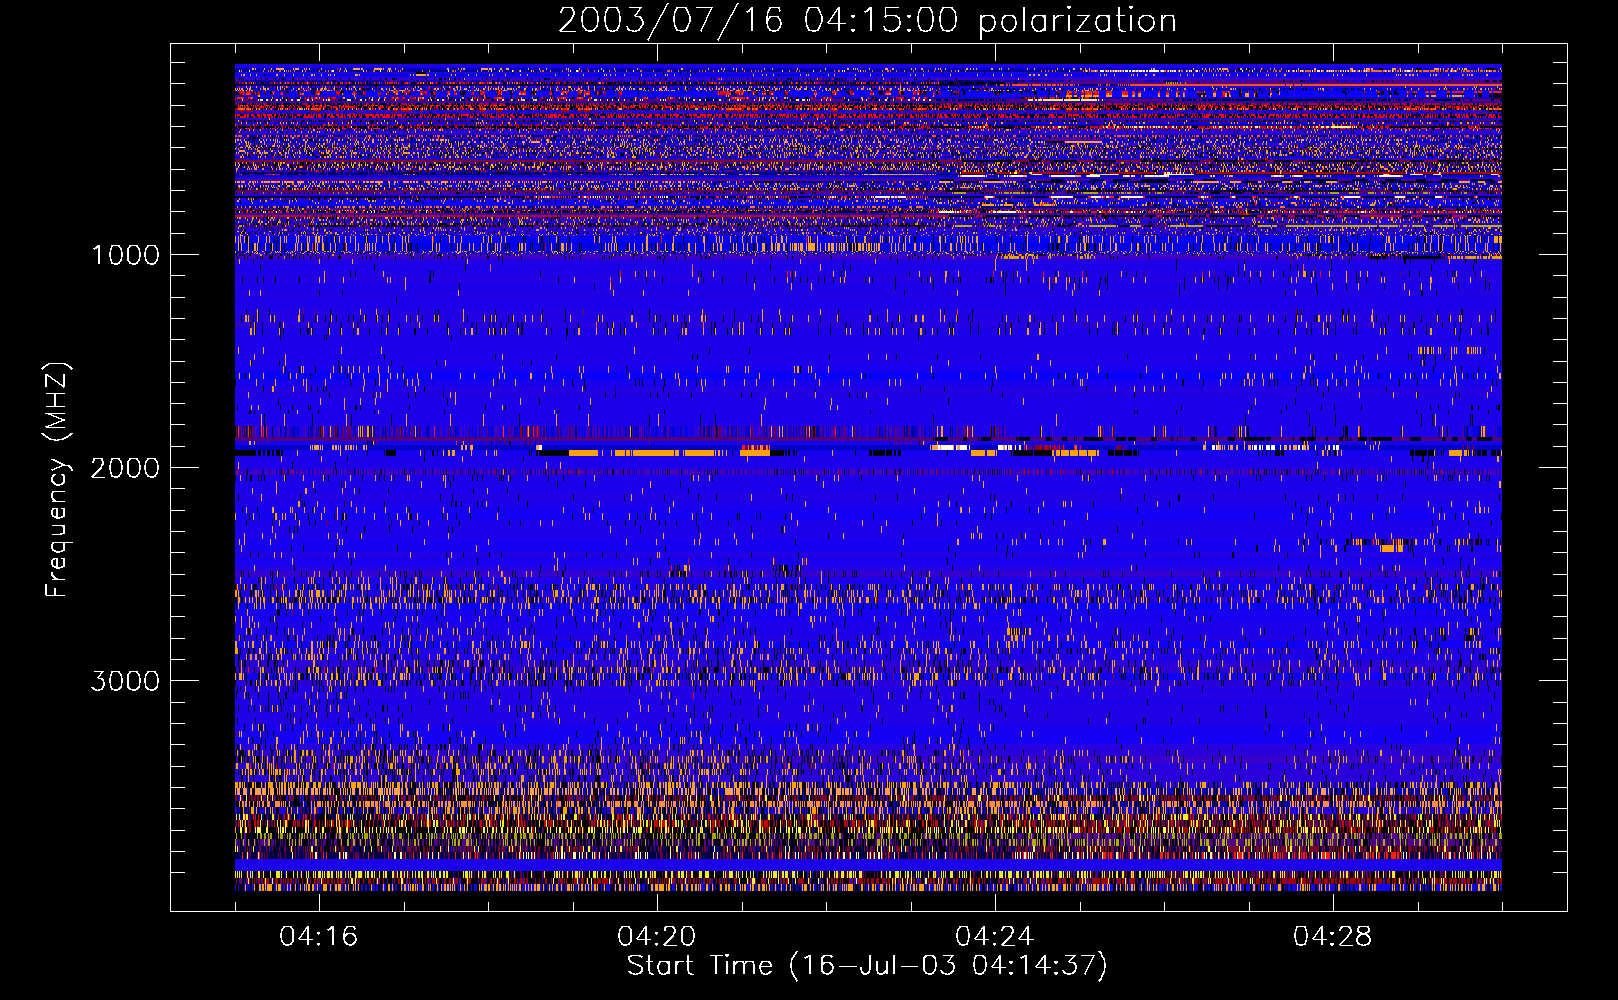The height and width of the screenshot is (1000, 1618).
Task: Click the 3000 frequency tick label
Action: click(126, 681)
